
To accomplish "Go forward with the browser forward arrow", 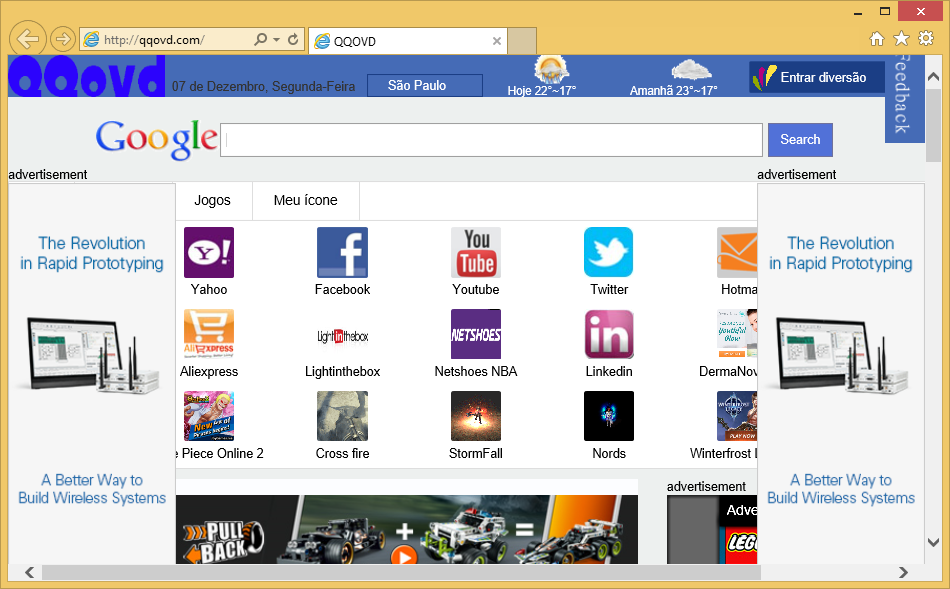I will [62, 39].
